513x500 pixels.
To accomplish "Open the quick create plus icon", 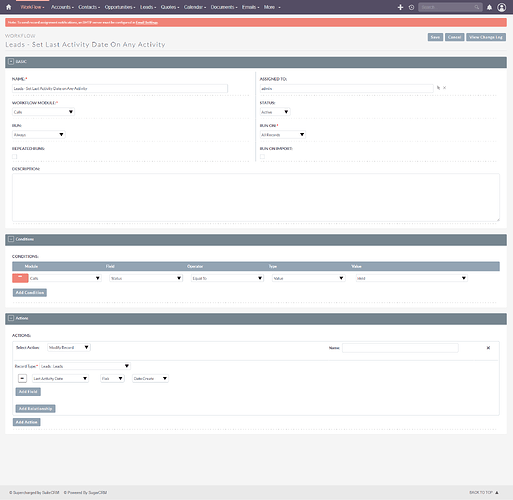I will 400,7.
